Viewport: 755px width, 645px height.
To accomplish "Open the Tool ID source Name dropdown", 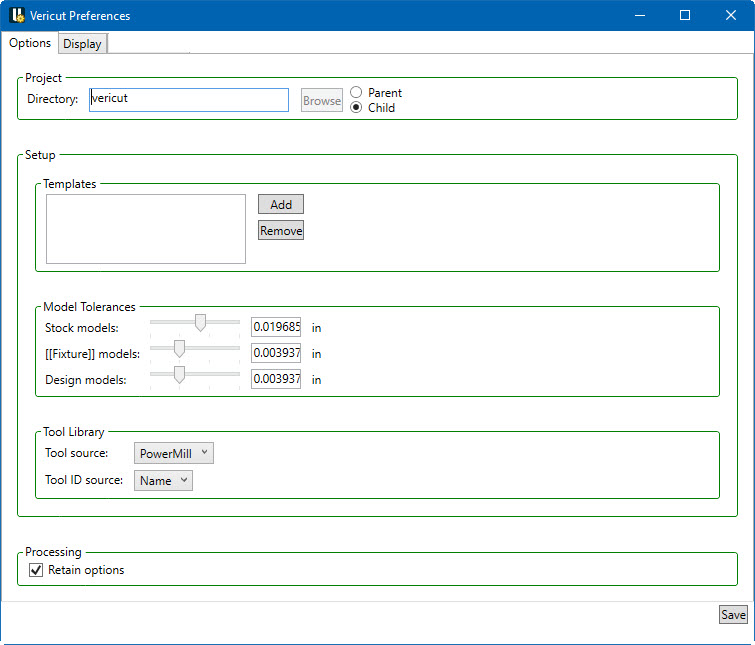I will 163,480.
